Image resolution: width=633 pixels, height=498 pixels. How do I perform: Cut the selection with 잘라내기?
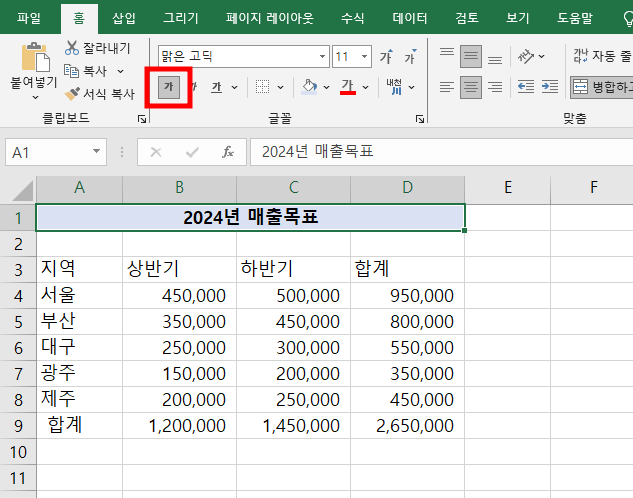pos(97,48)
